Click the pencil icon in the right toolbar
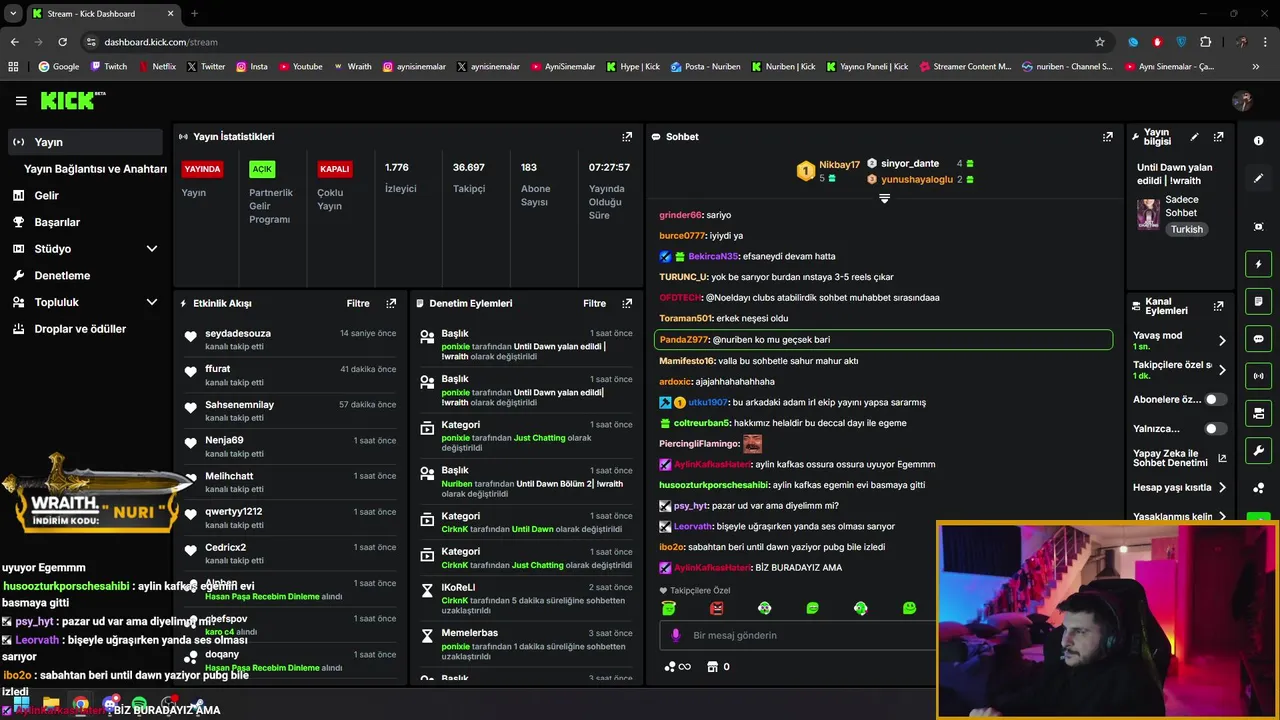Viewport: 1280px width, 720px height. tap(1258, 178)
